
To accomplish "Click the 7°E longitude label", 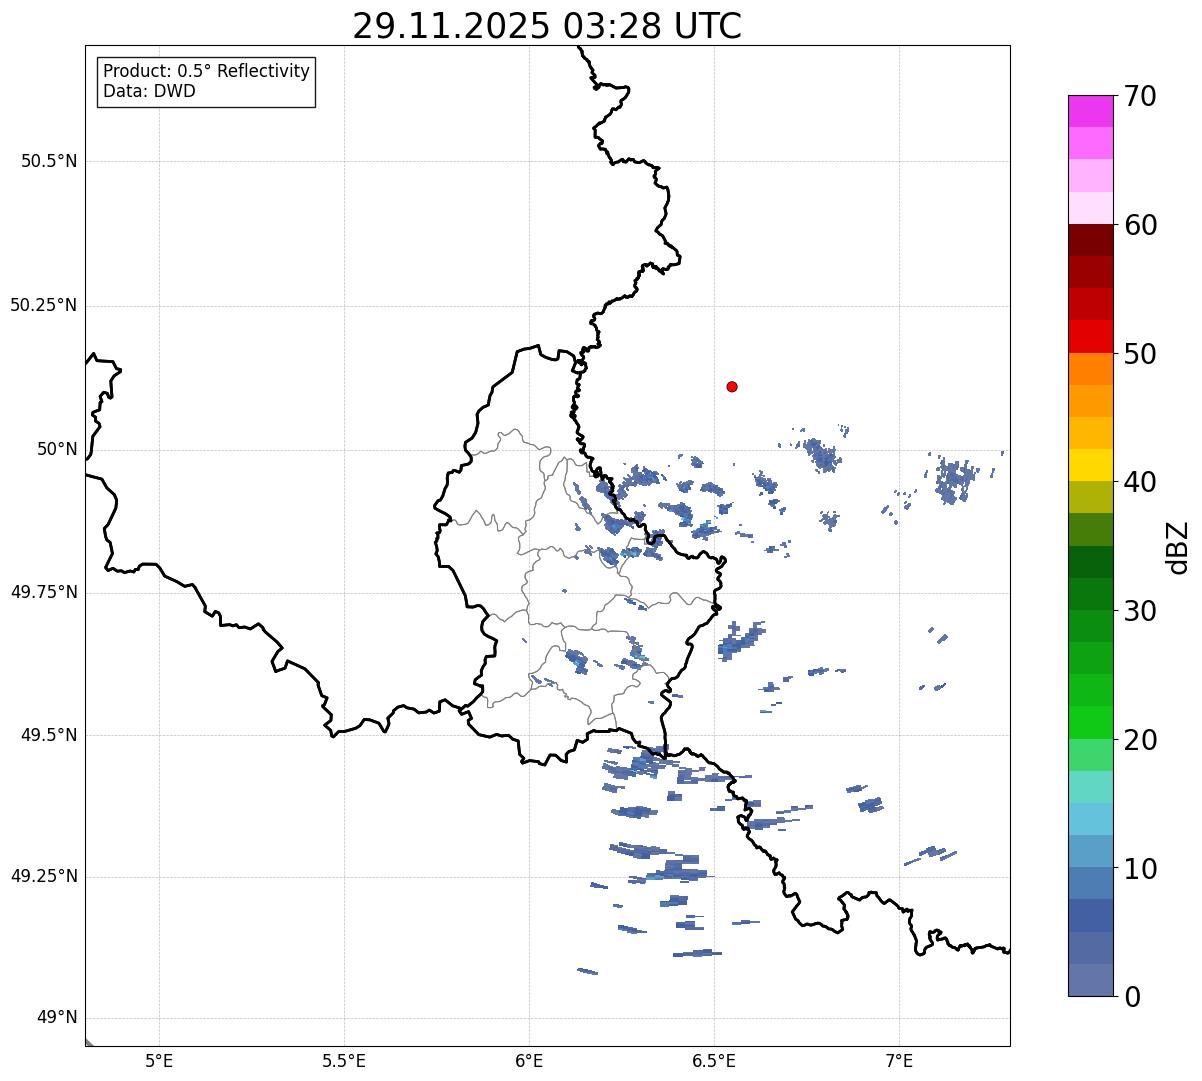I will click(x=899, y=1061).
